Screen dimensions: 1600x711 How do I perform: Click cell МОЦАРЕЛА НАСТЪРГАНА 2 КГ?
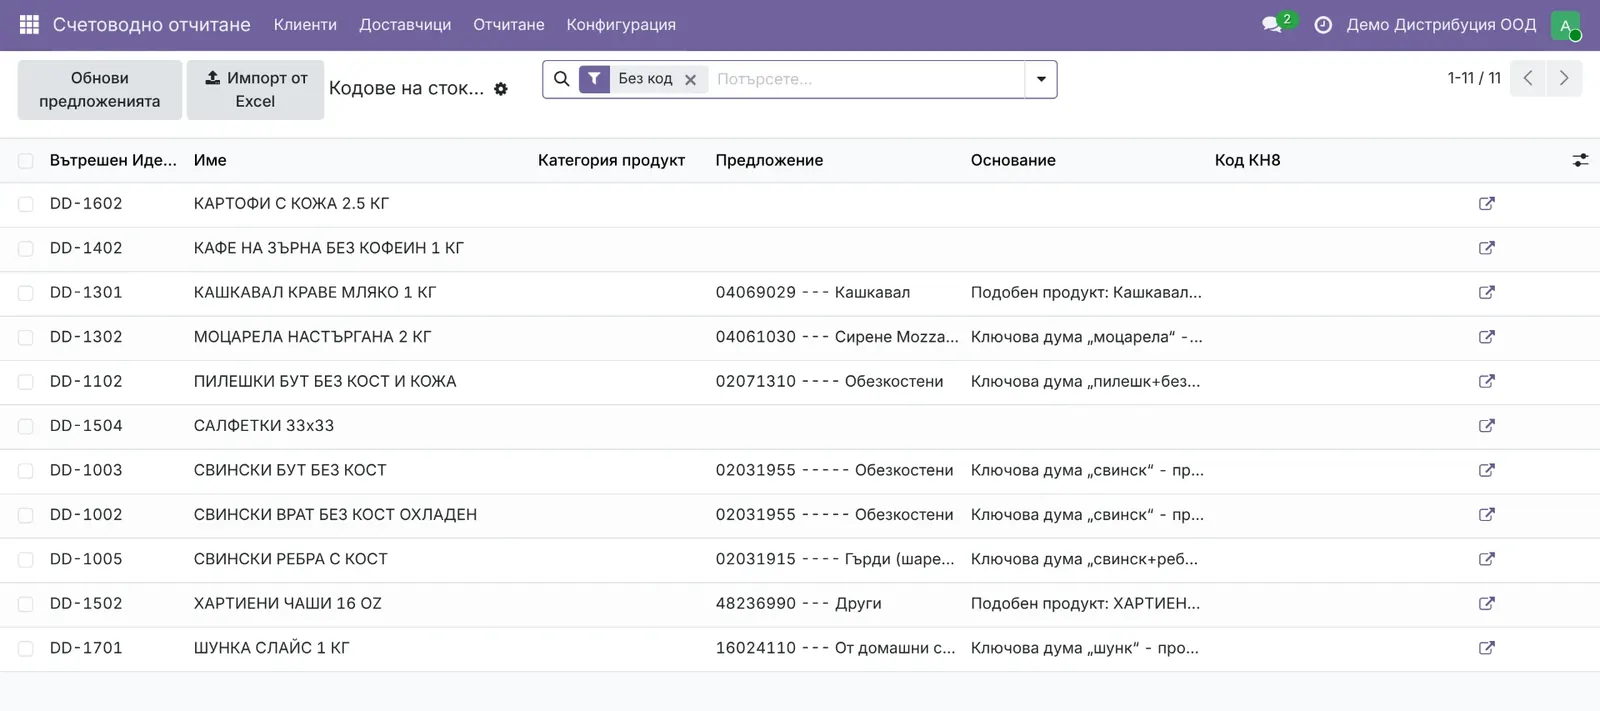click(312, 337)
